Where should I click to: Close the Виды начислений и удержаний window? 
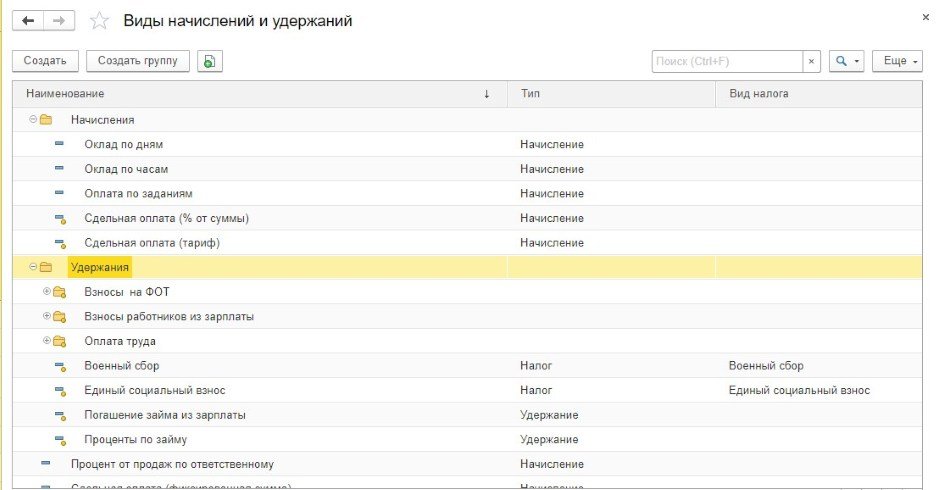tap(926, 17)
